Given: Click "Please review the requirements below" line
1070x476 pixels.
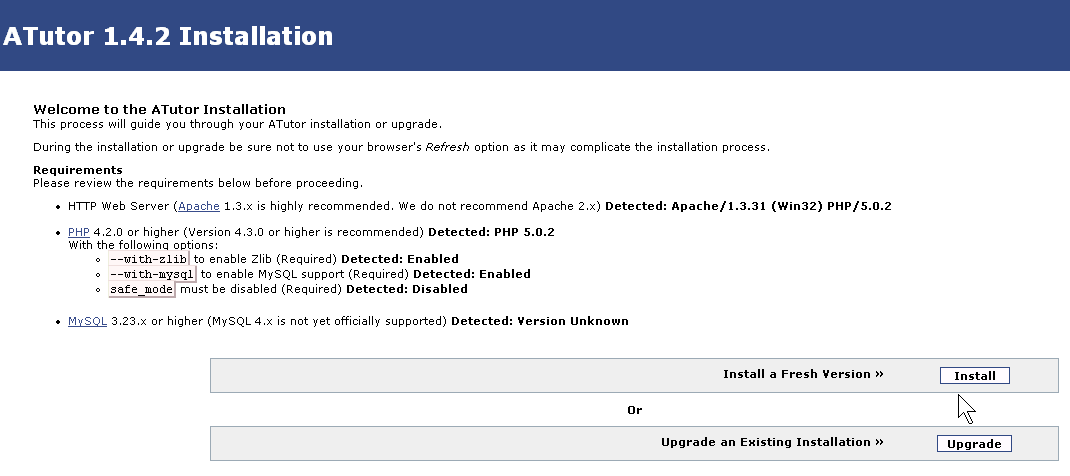Looking at the screenshot, I should [198, 183].
